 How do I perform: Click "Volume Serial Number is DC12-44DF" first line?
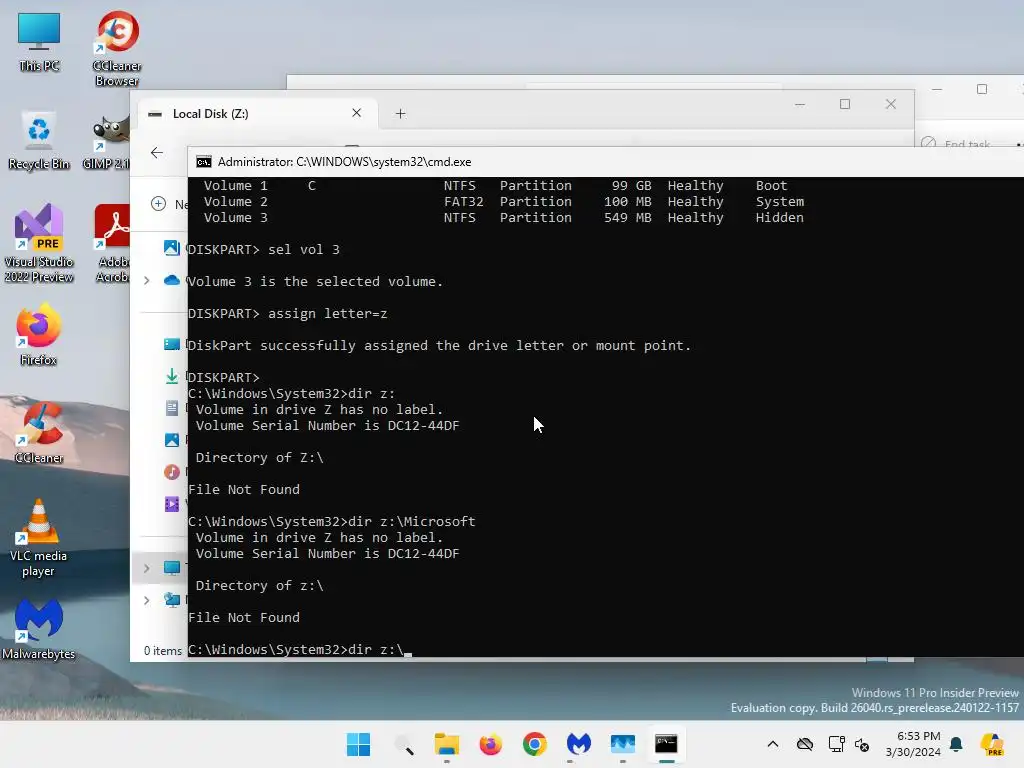tap(327, 426)
